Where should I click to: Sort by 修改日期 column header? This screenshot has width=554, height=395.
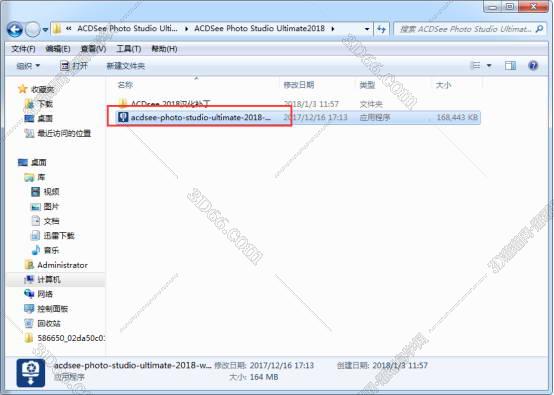299,85
